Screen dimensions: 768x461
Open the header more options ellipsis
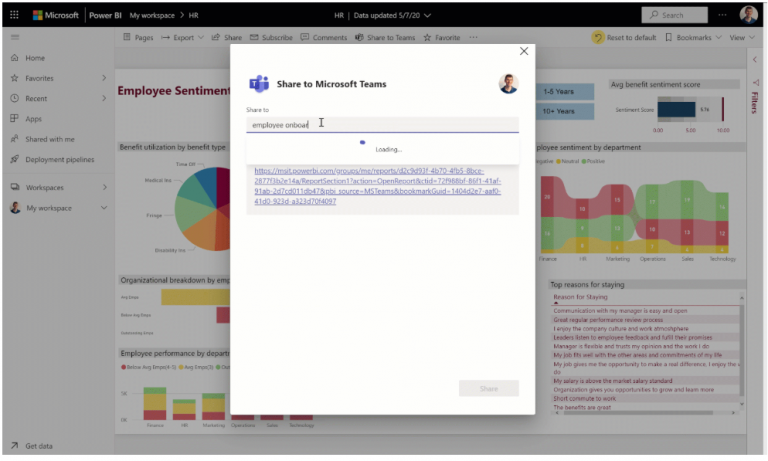pyautogui.click(x=722, y=15)
